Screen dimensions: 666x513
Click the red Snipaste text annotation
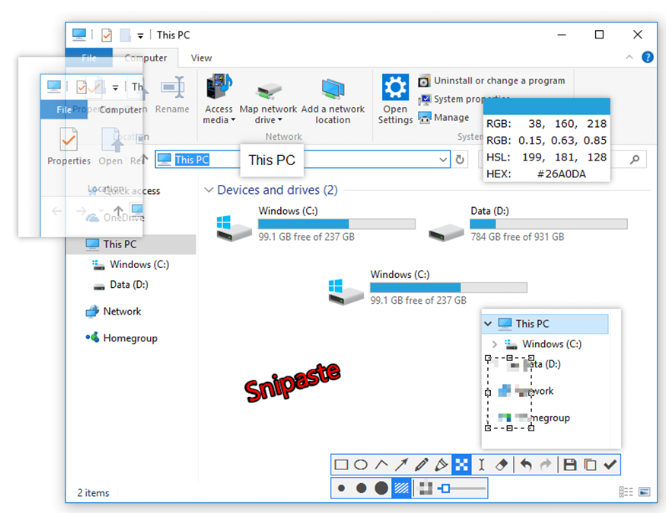(292, 382)
